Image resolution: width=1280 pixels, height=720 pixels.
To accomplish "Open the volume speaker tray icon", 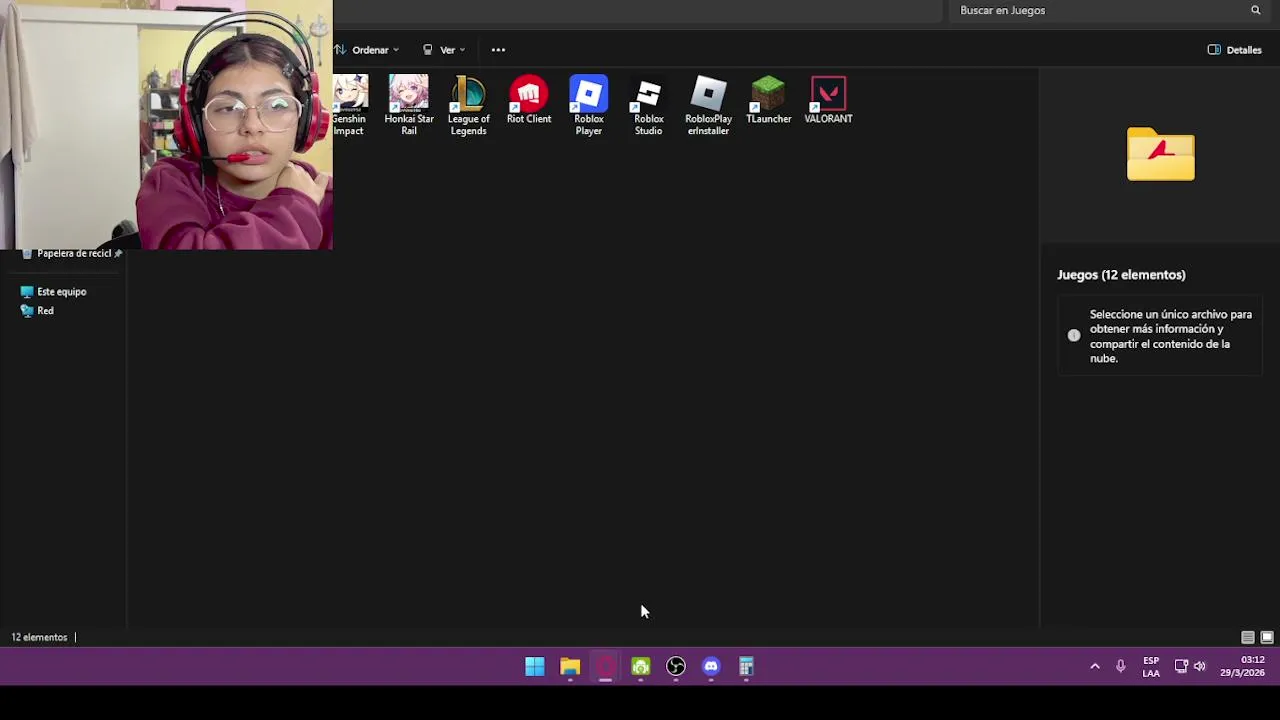I will (x=1200, y=667).
